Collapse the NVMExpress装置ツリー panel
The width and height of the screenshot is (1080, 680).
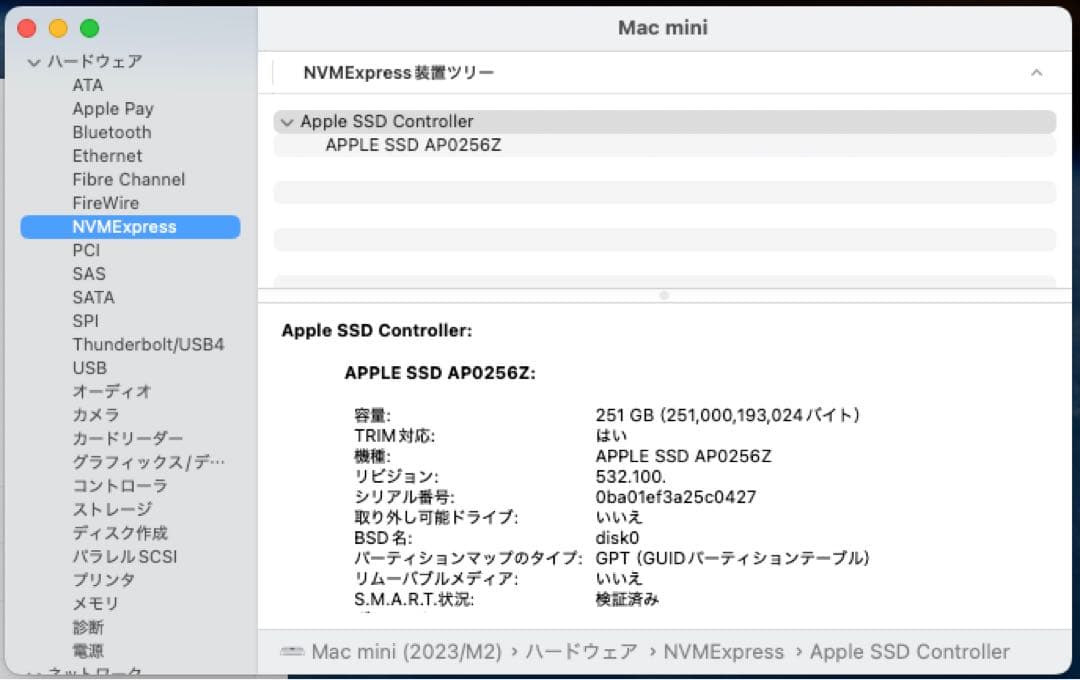[x=1036, y=72]
